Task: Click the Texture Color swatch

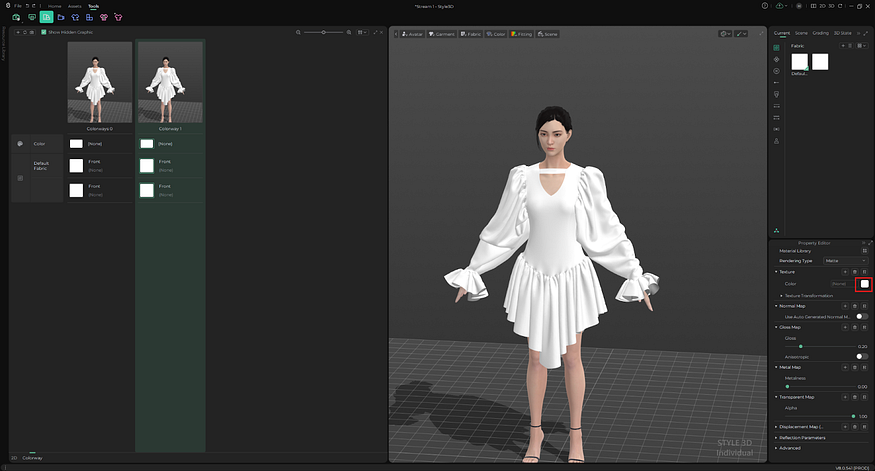Action: [864, 284]
